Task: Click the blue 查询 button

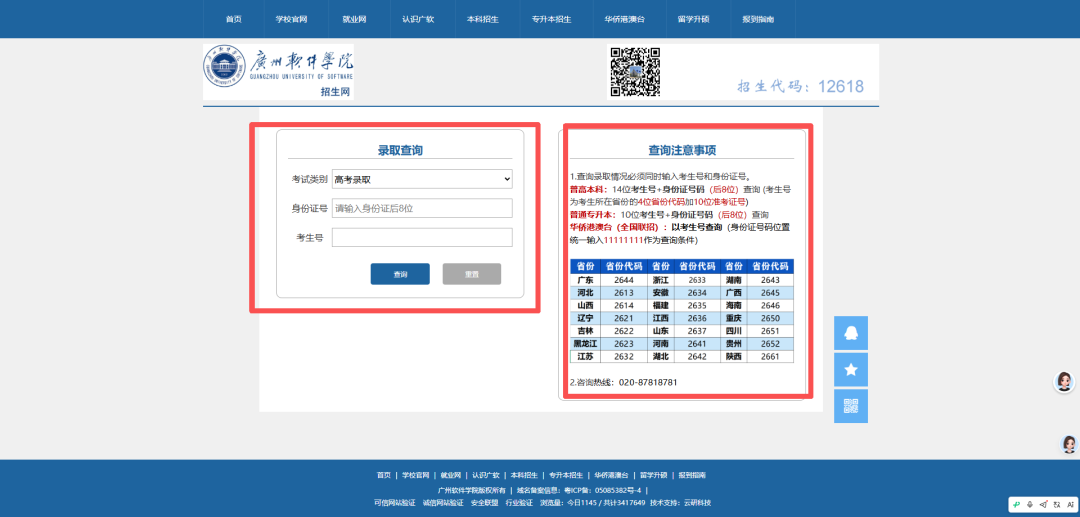Action: pyautogui.click(x=400, y=274)
